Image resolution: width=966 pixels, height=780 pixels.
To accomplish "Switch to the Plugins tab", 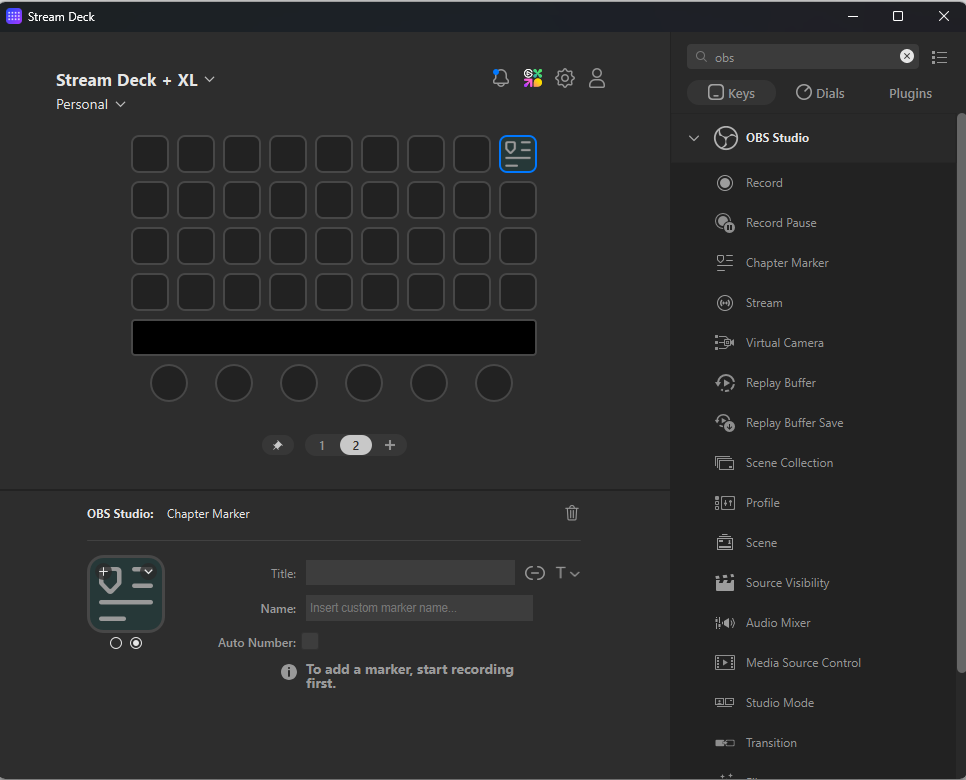I will [x=910, y=93].
